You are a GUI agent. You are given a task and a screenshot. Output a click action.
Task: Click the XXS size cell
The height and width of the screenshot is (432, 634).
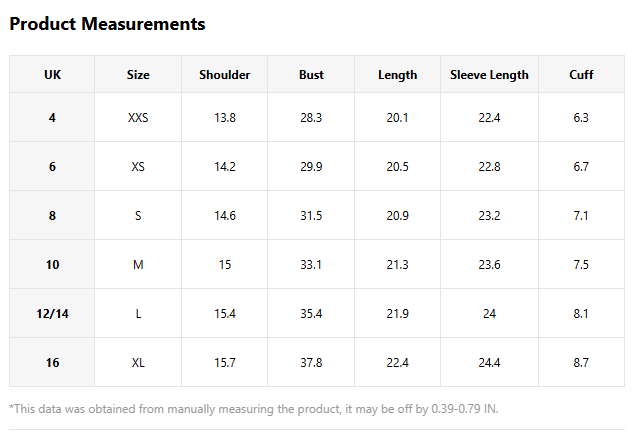coord(138,118)
